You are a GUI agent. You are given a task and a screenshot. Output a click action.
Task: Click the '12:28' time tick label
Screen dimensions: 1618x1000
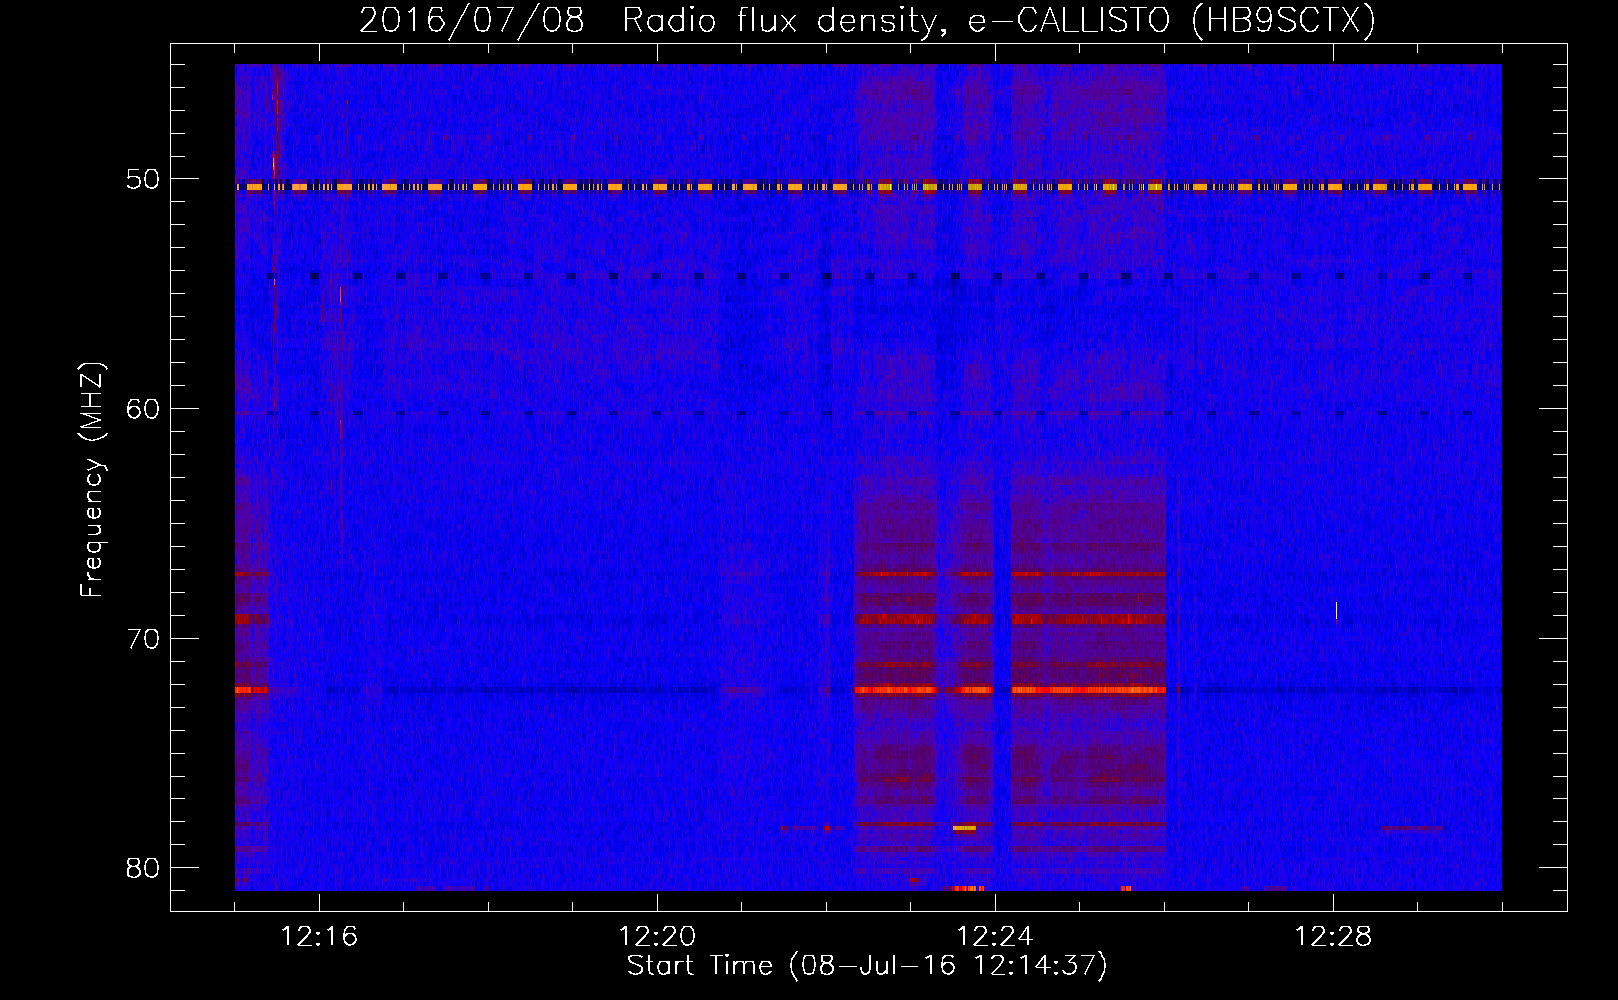1333,937
